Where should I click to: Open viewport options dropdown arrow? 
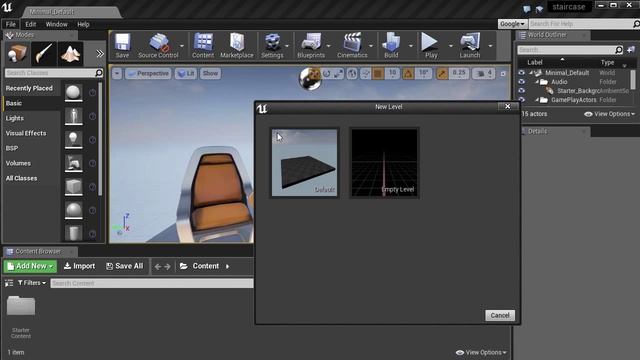click(x=117, y=73)
